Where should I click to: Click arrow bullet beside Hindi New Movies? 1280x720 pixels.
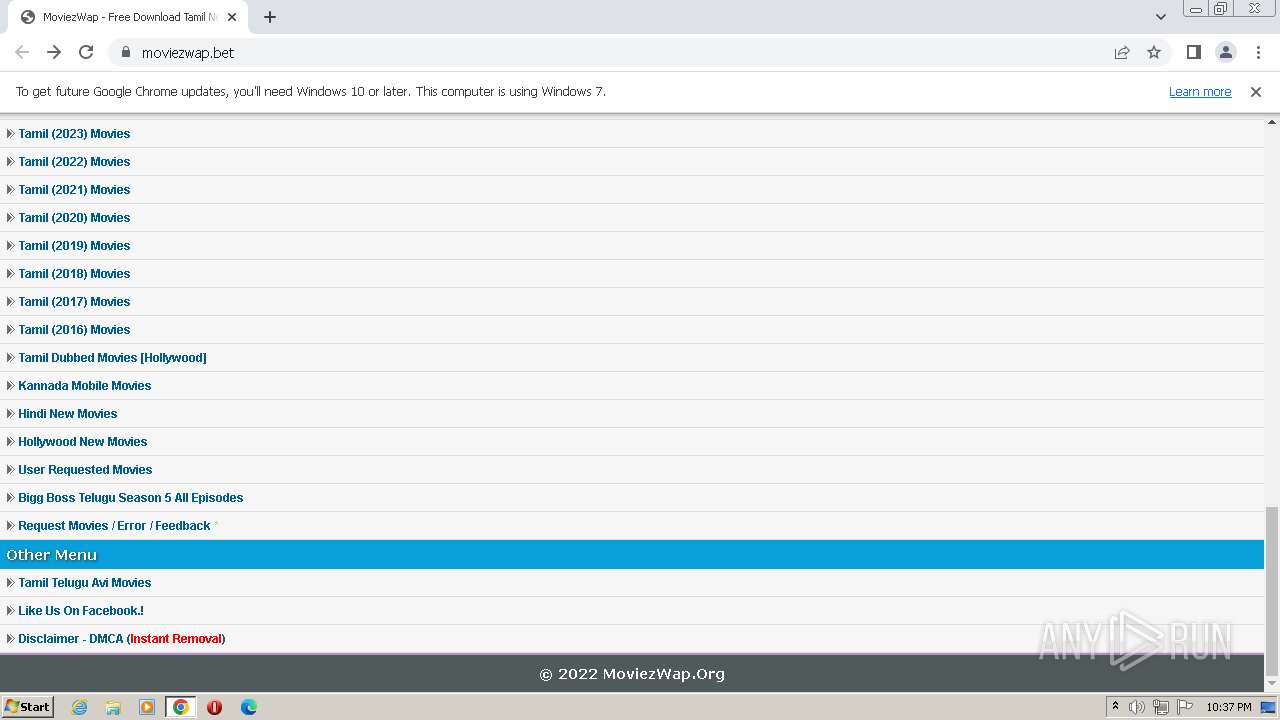click(10, 413)
